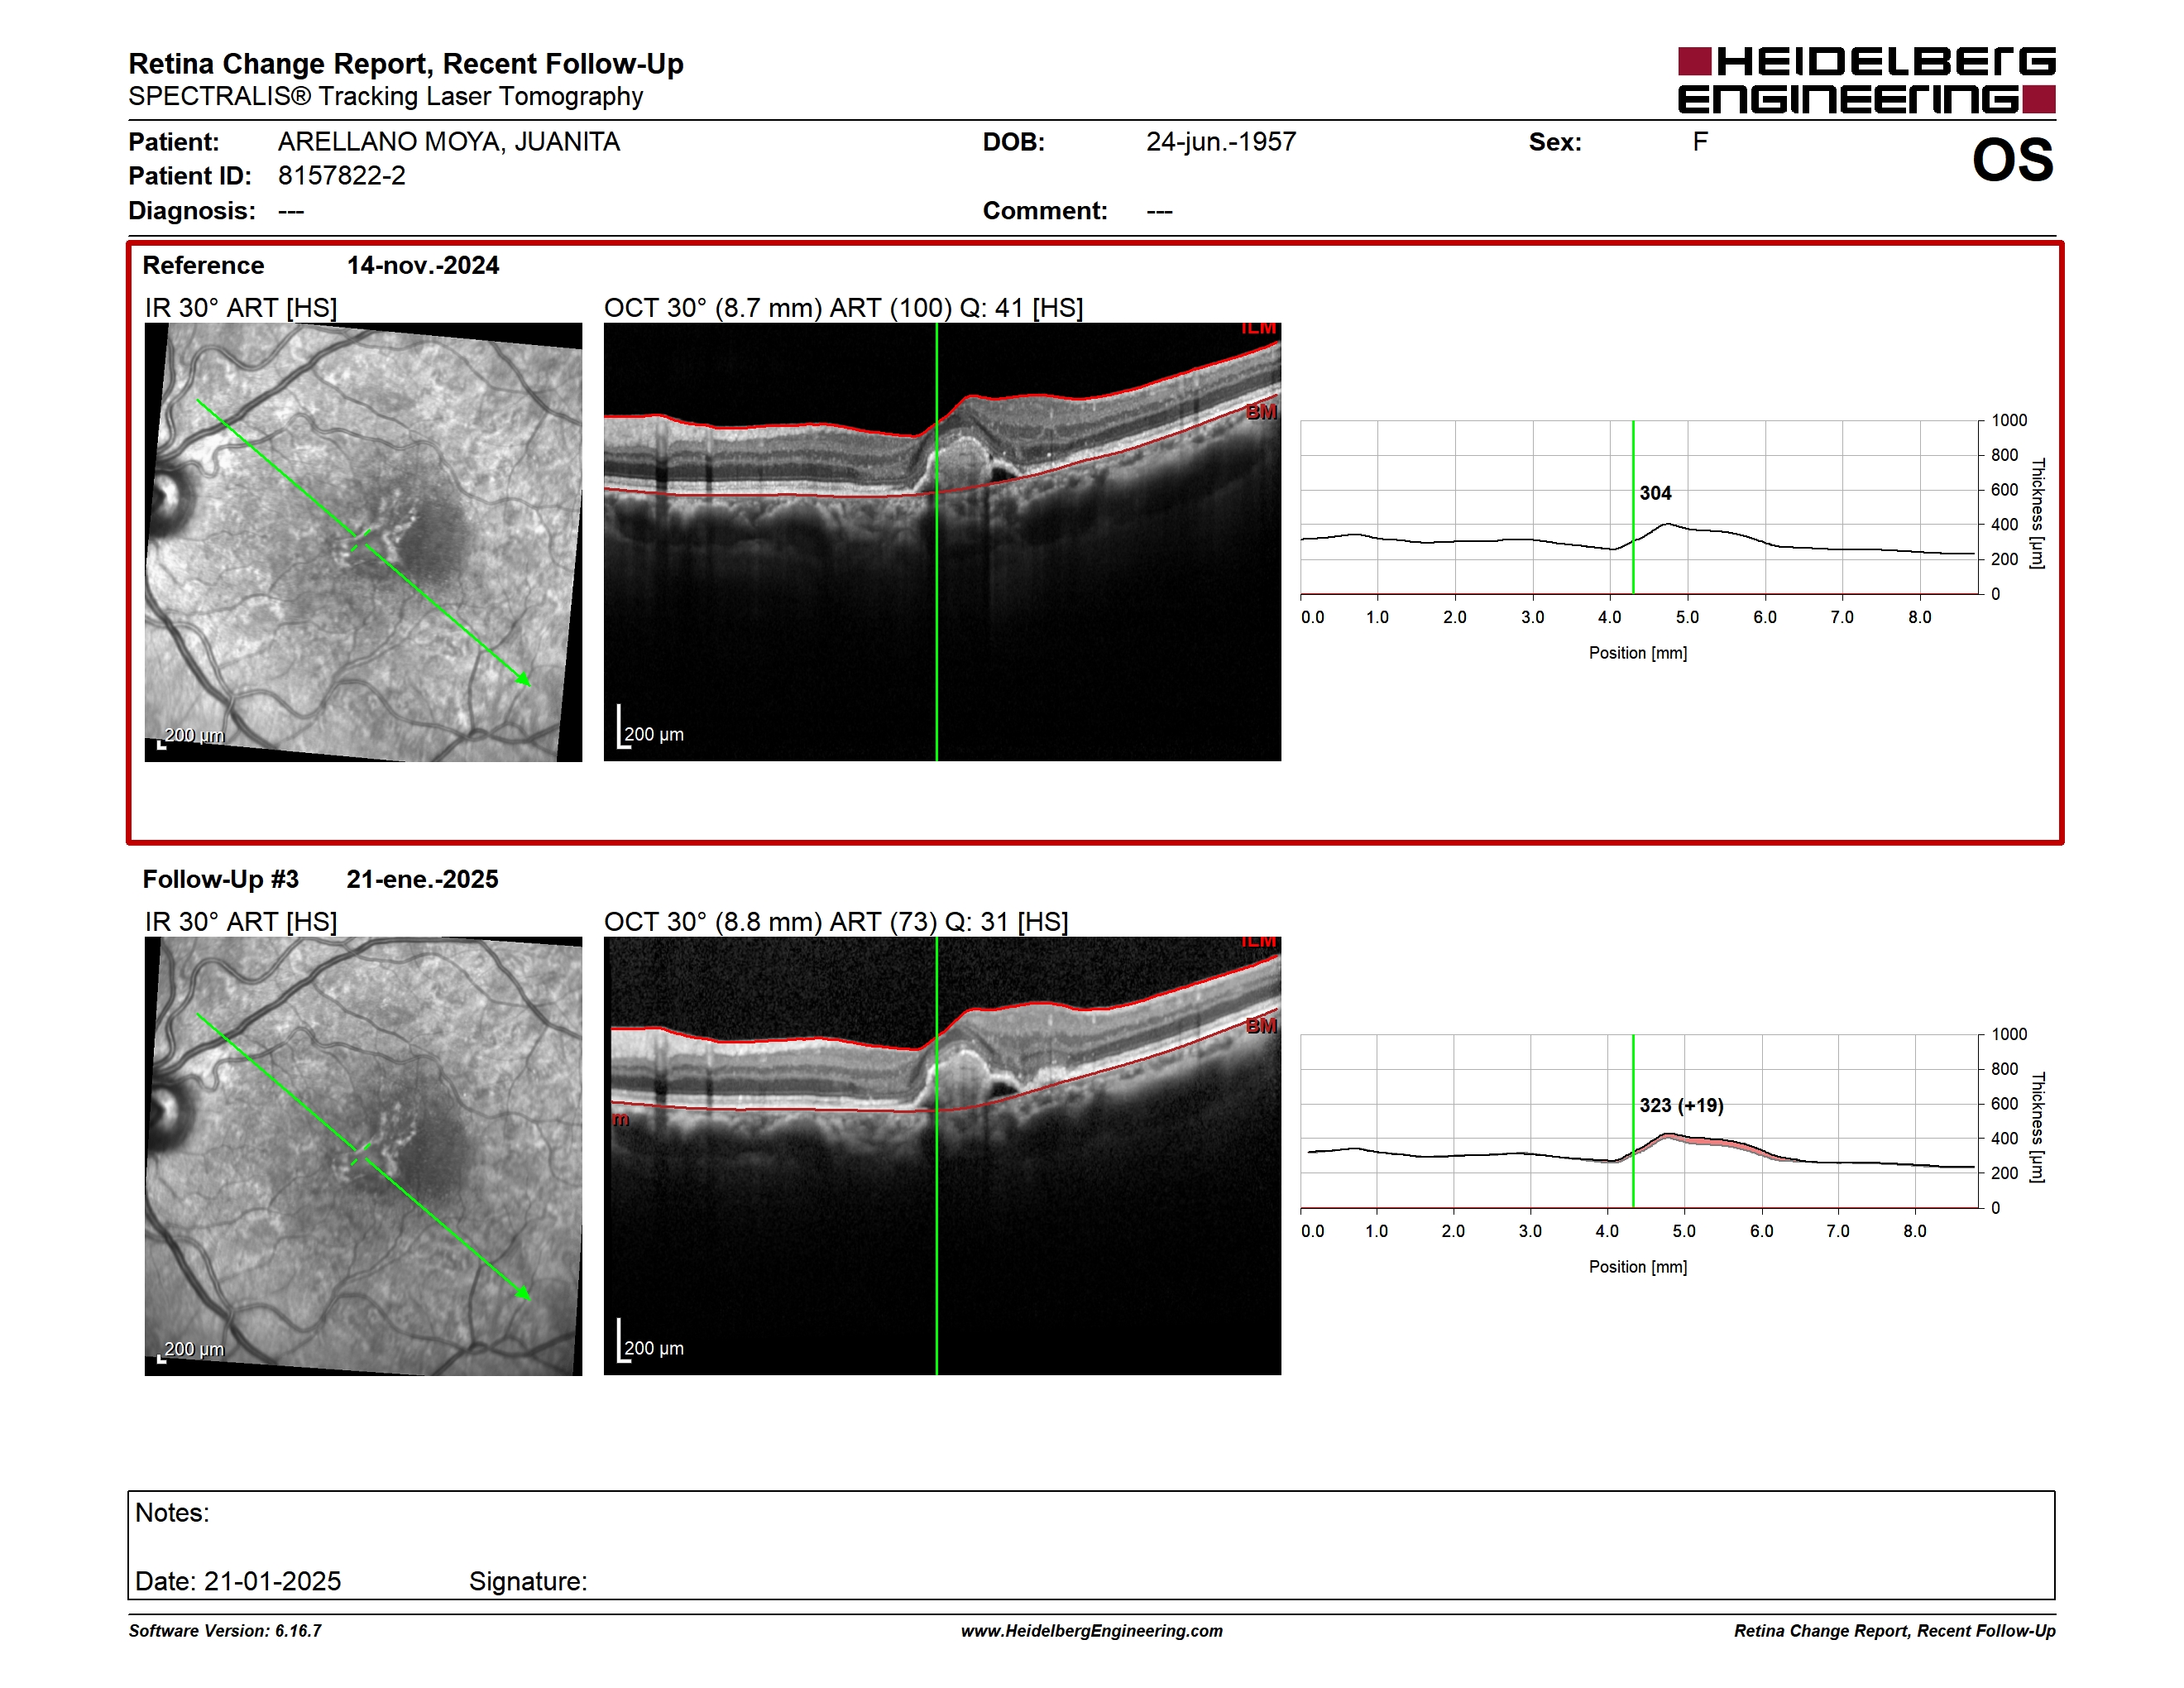Click the reference thickness value 304
The image size is (2184, 1688).
(x=1655, y=493)
